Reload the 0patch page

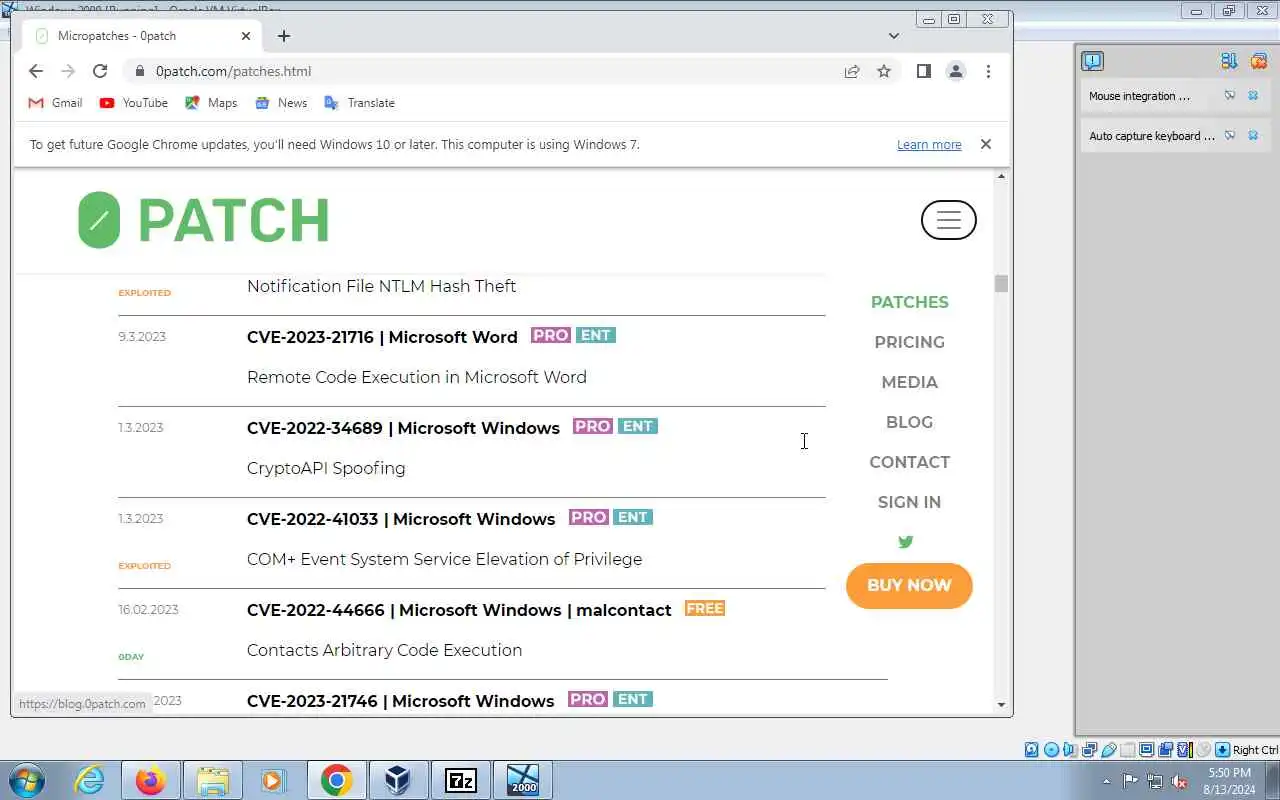pyautogui.click(x=100, y=71)
